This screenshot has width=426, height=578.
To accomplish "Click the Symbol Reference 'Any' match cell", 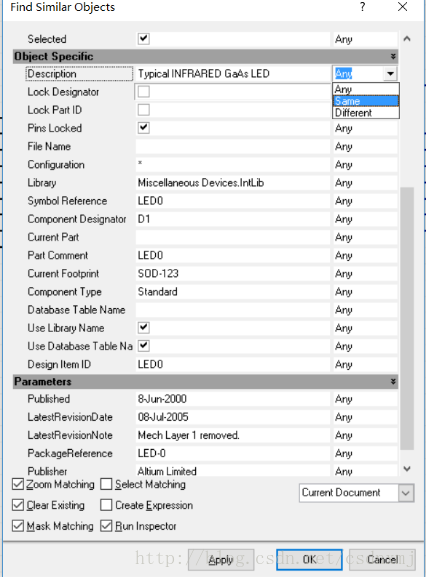I will click(x=365, y=201).
